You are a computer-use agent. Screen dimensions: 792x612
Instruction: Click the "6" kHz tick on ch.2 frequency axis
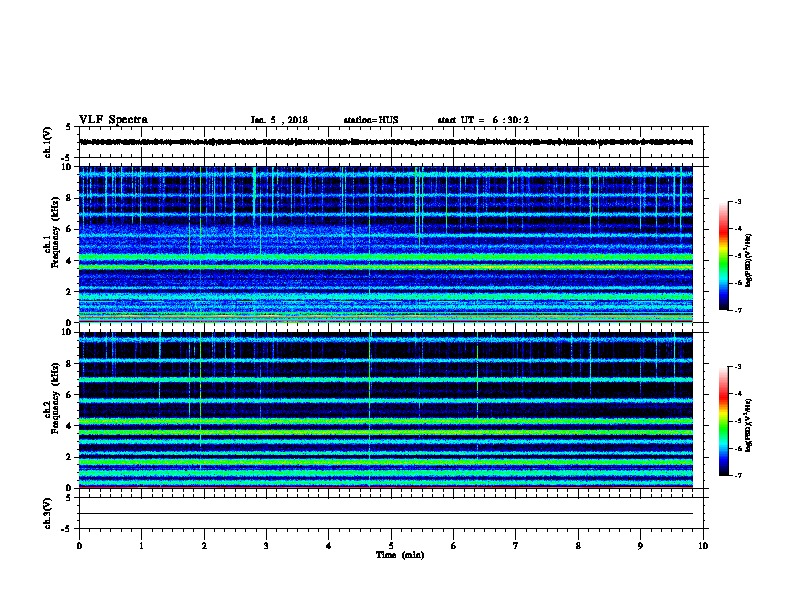(x=70, y=395)
